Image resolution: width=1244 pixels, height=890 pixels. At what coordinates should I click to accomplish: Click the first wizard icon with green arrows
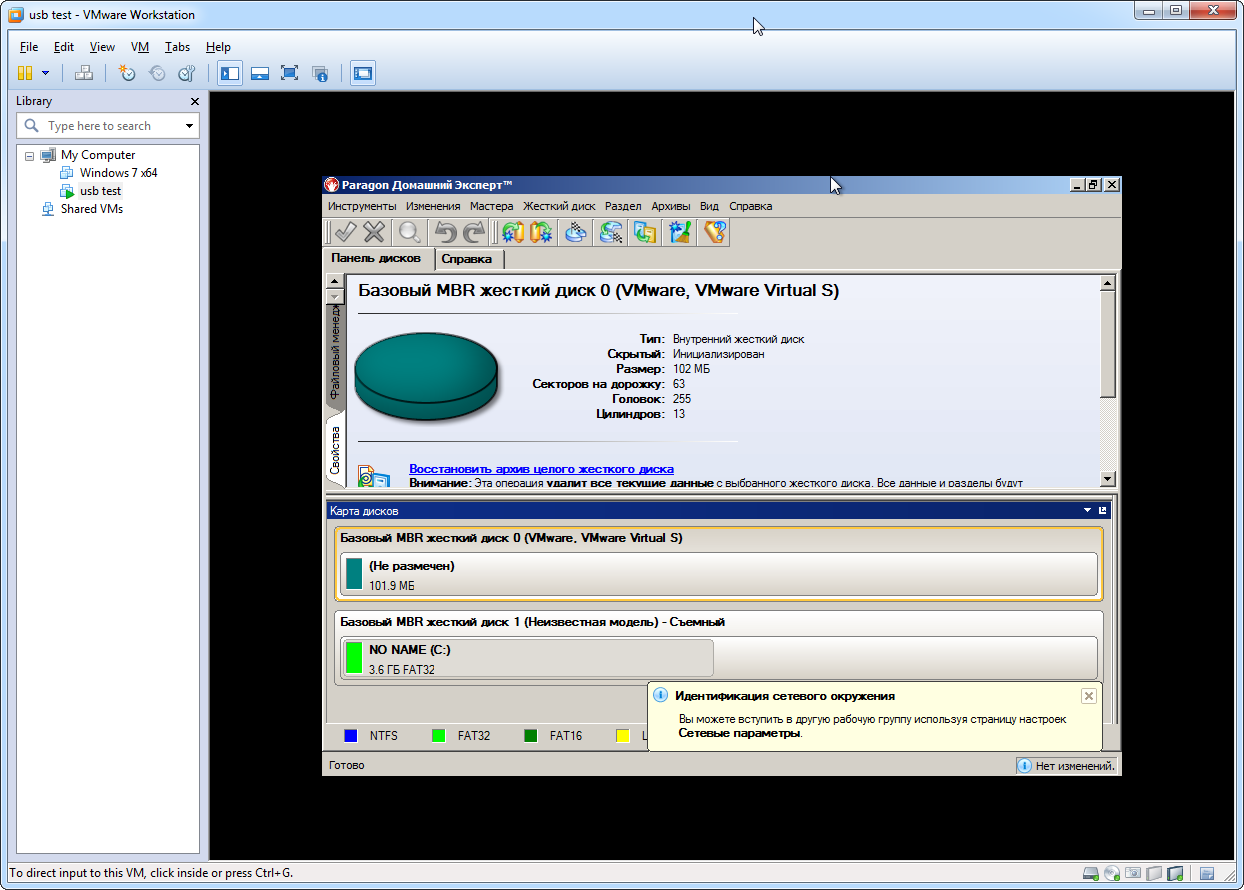click(x=513, y=232)
